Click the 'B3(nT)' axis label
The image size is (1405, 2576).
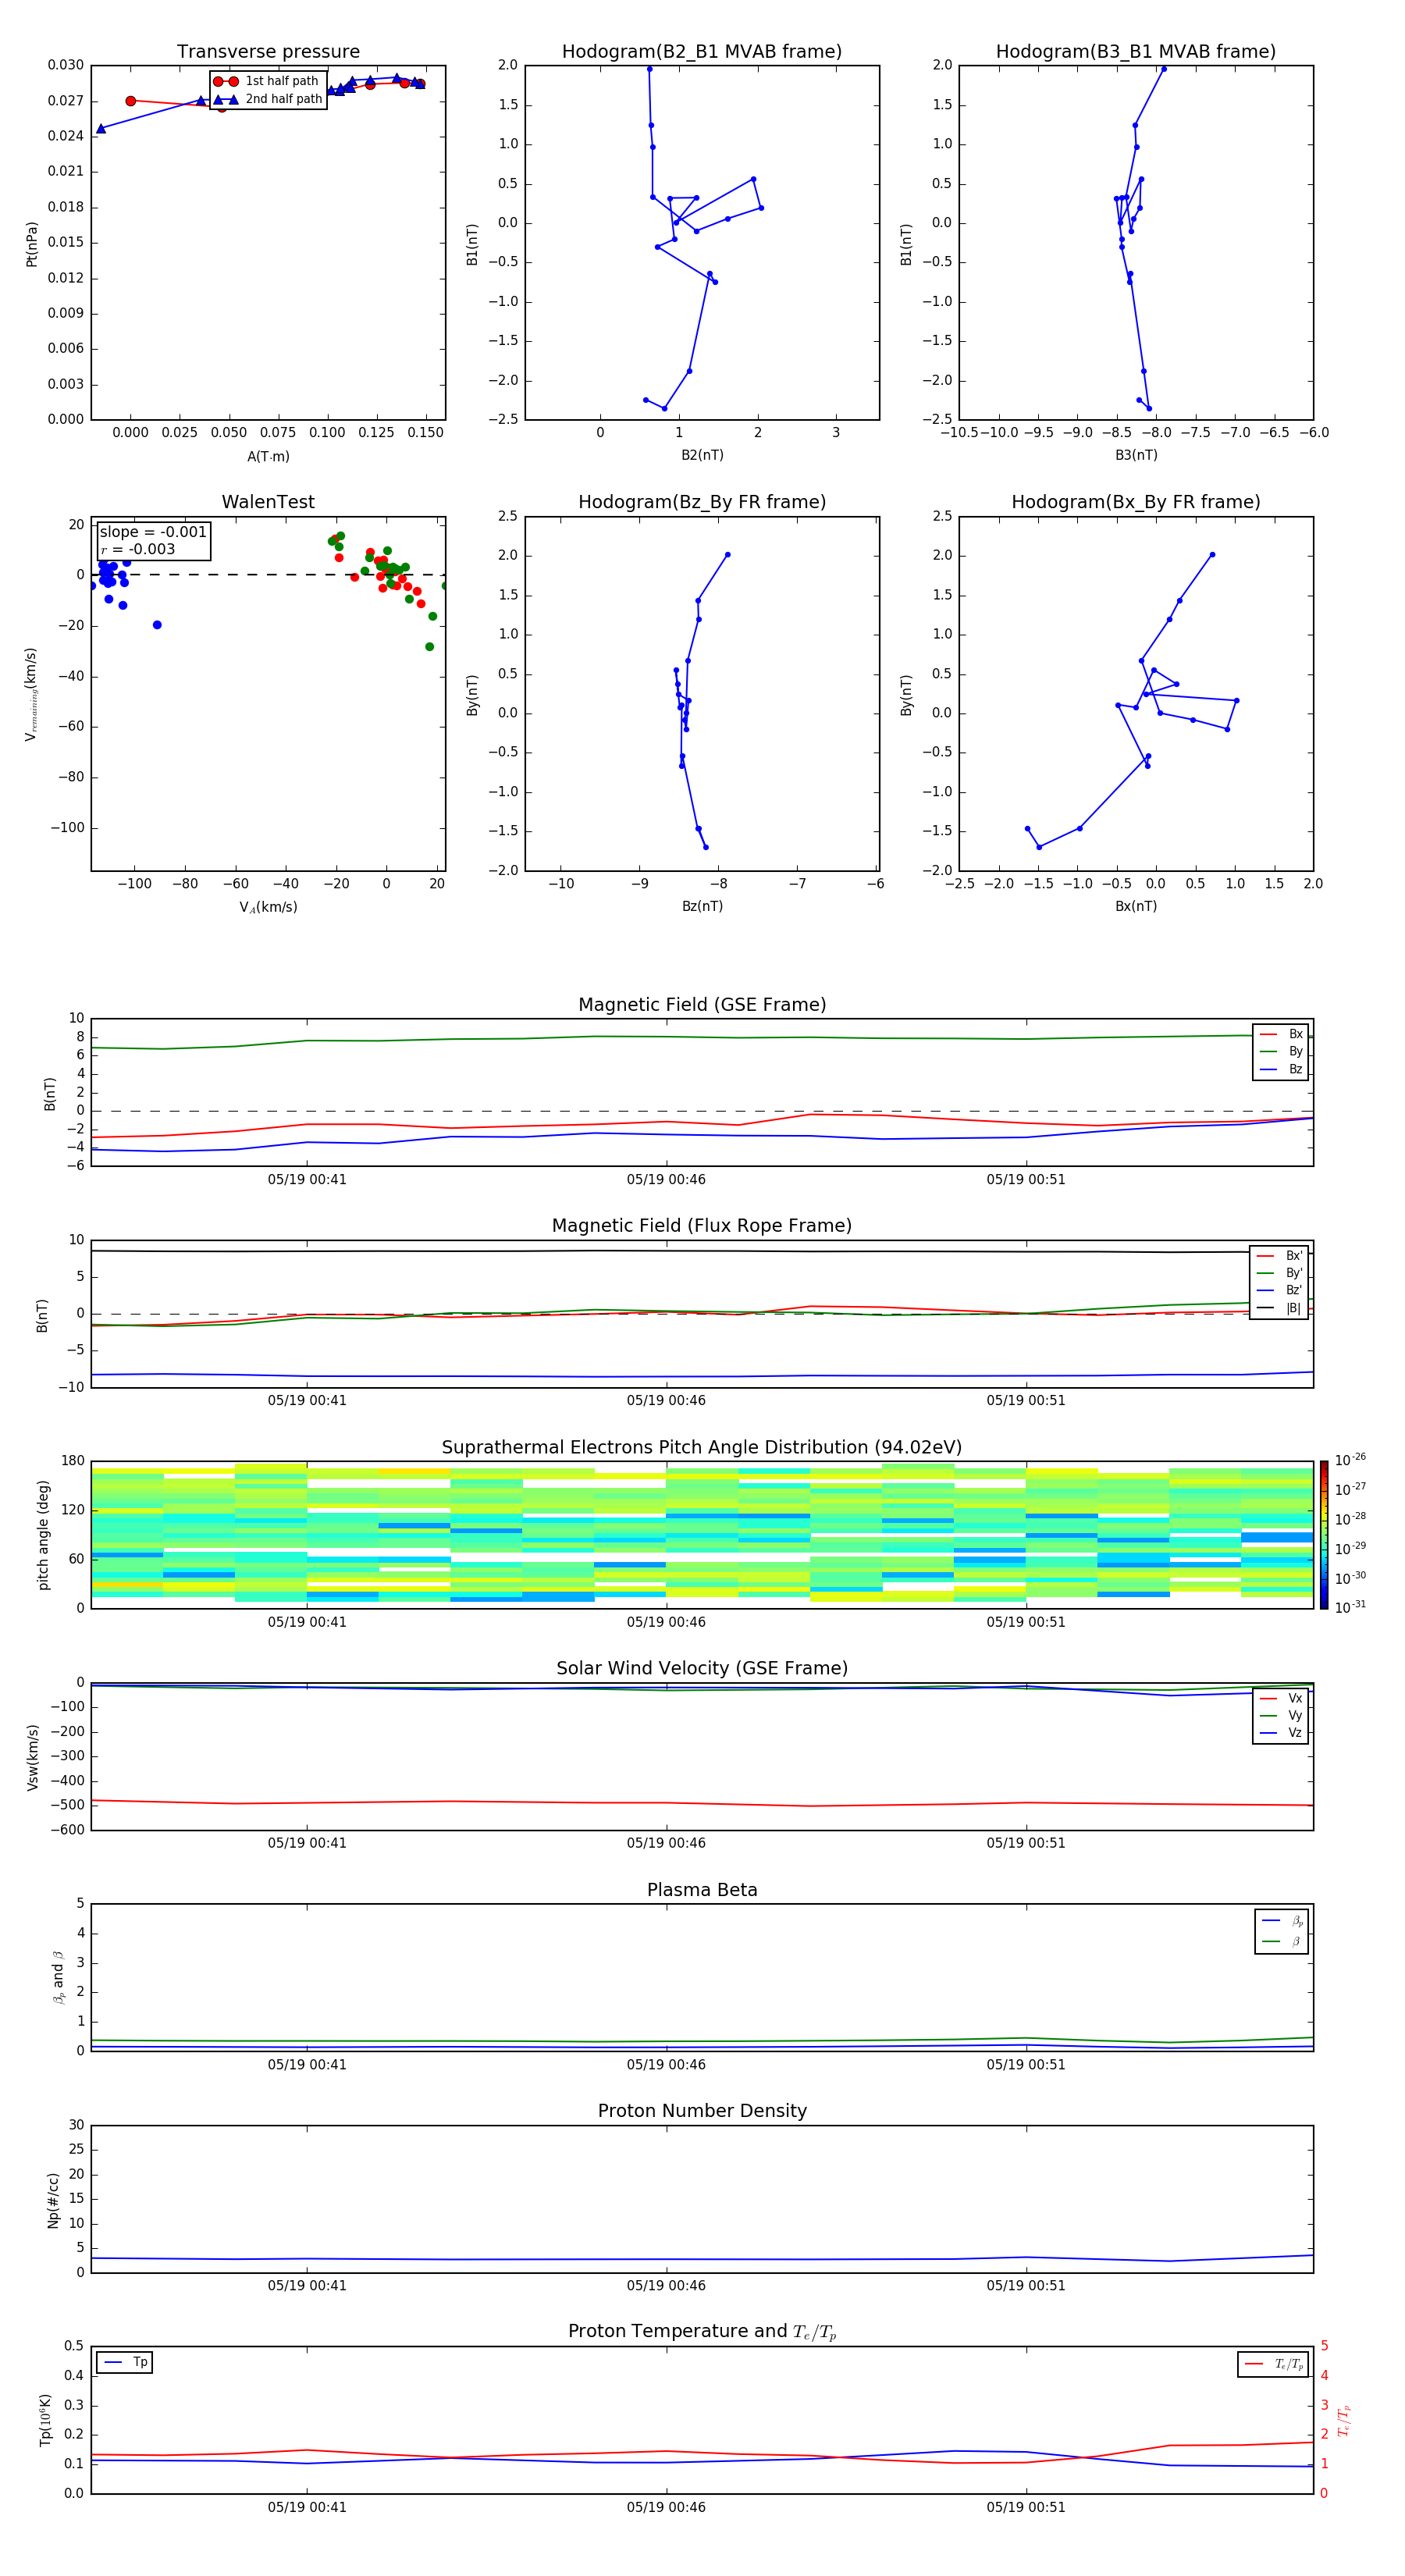coord(1136,455)
